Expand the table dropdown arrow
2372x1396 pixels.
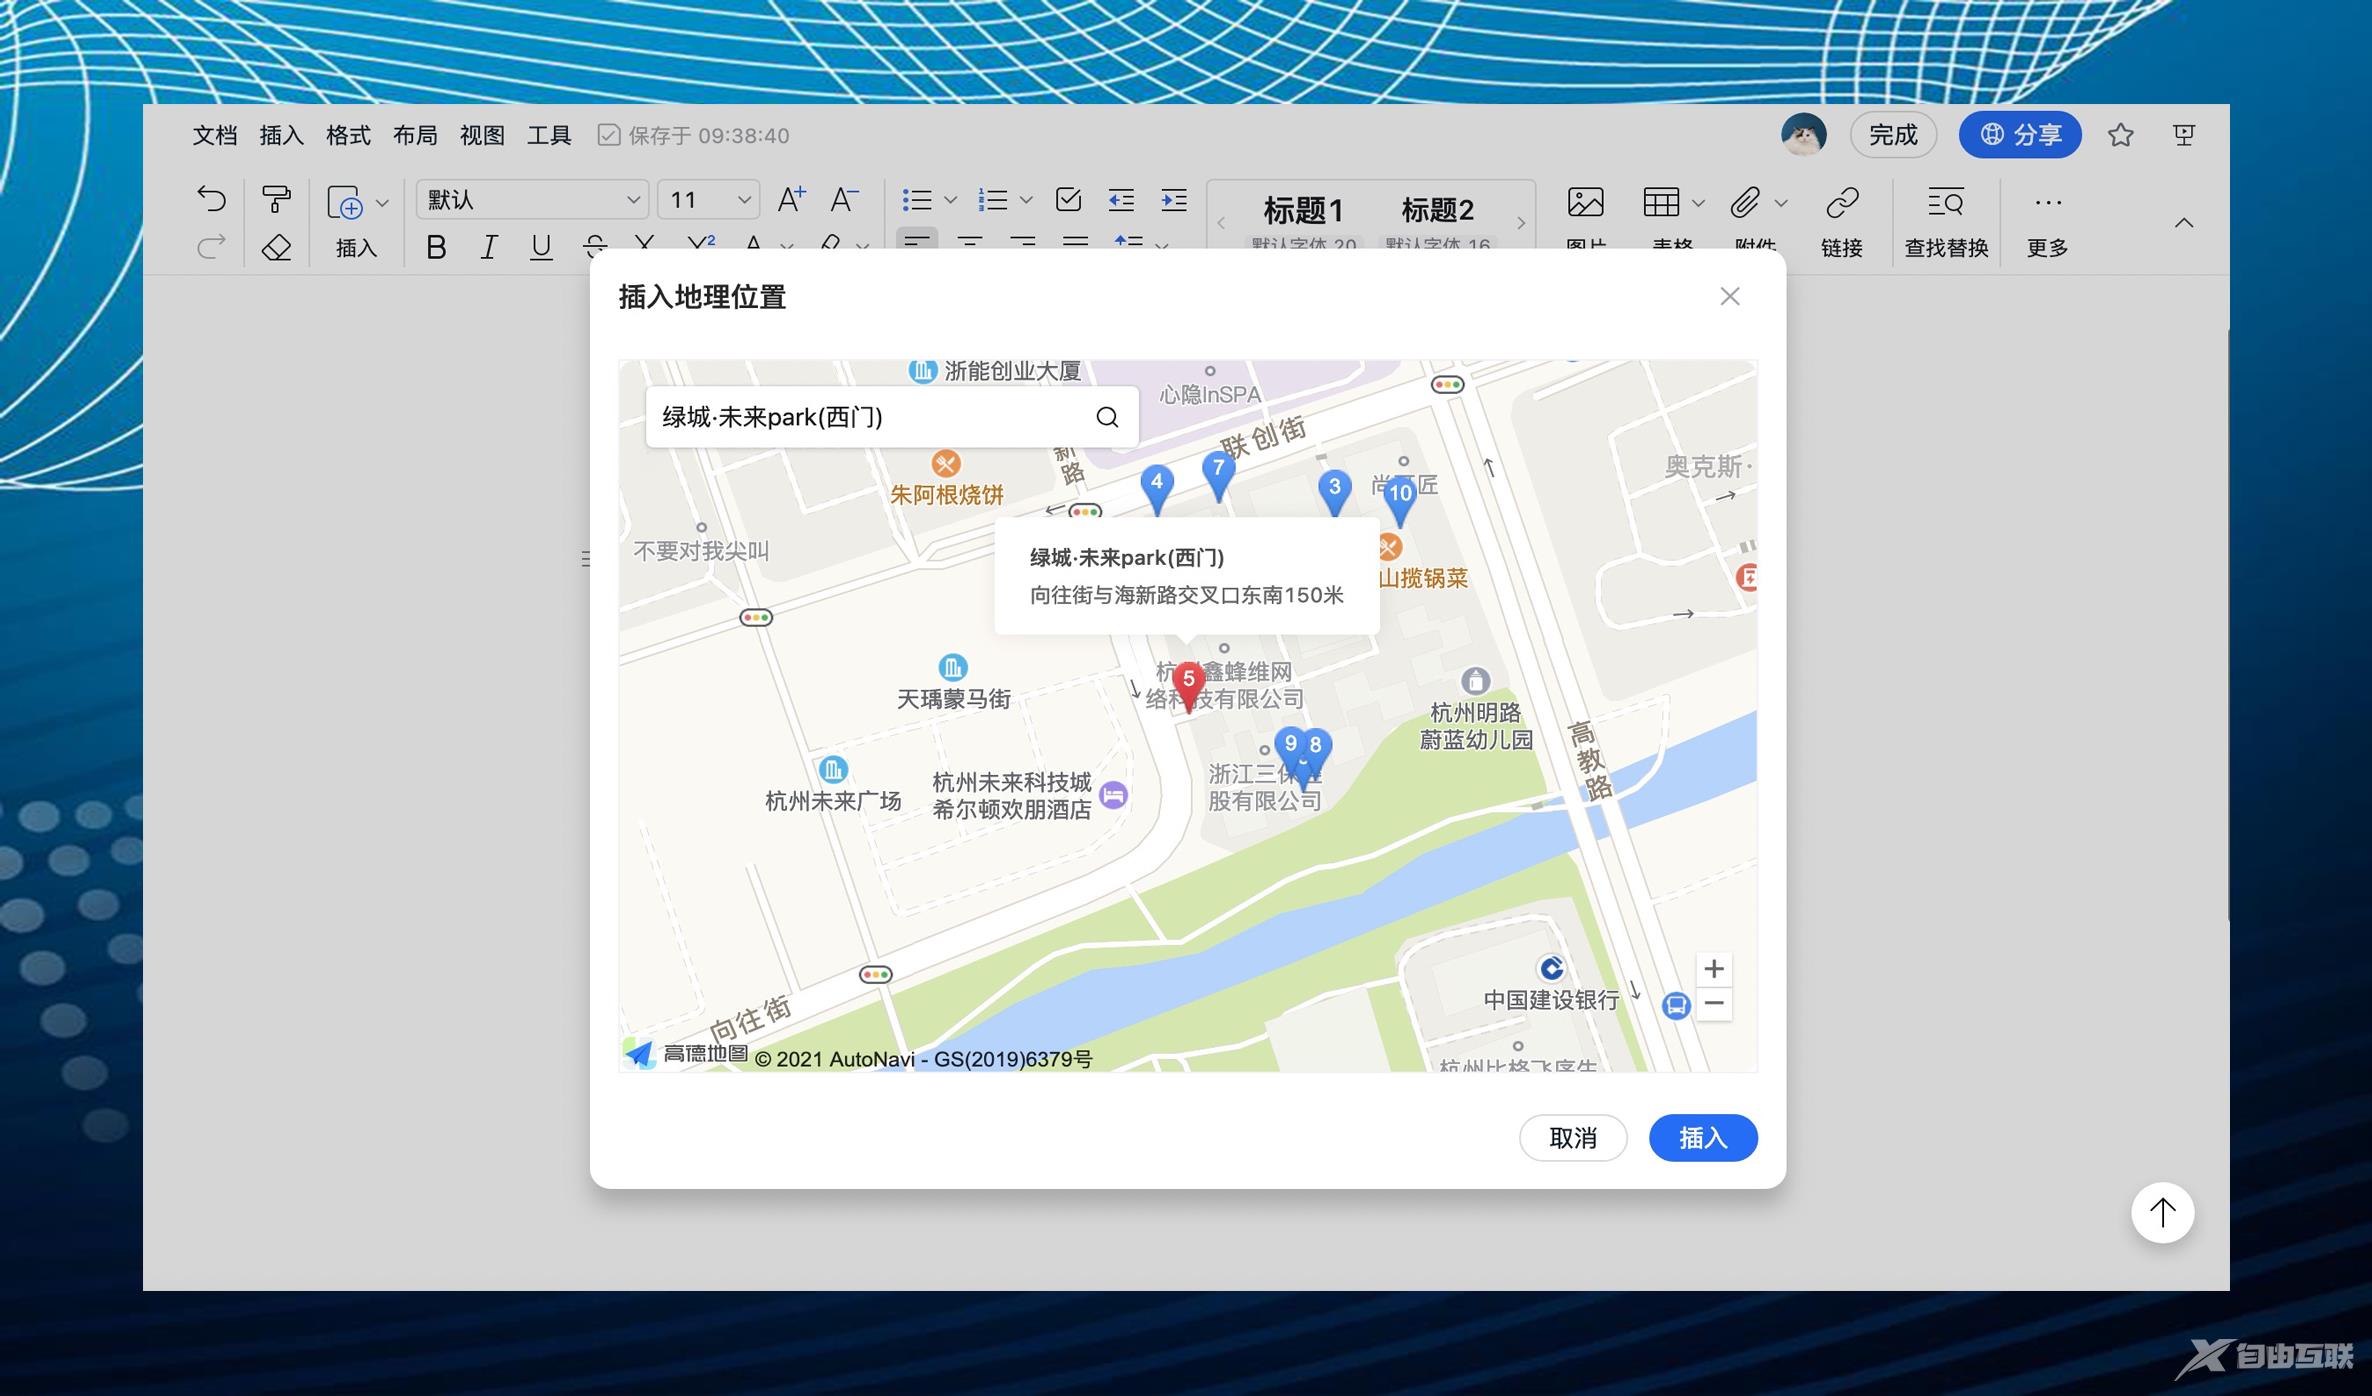(x=1698, y=203)
